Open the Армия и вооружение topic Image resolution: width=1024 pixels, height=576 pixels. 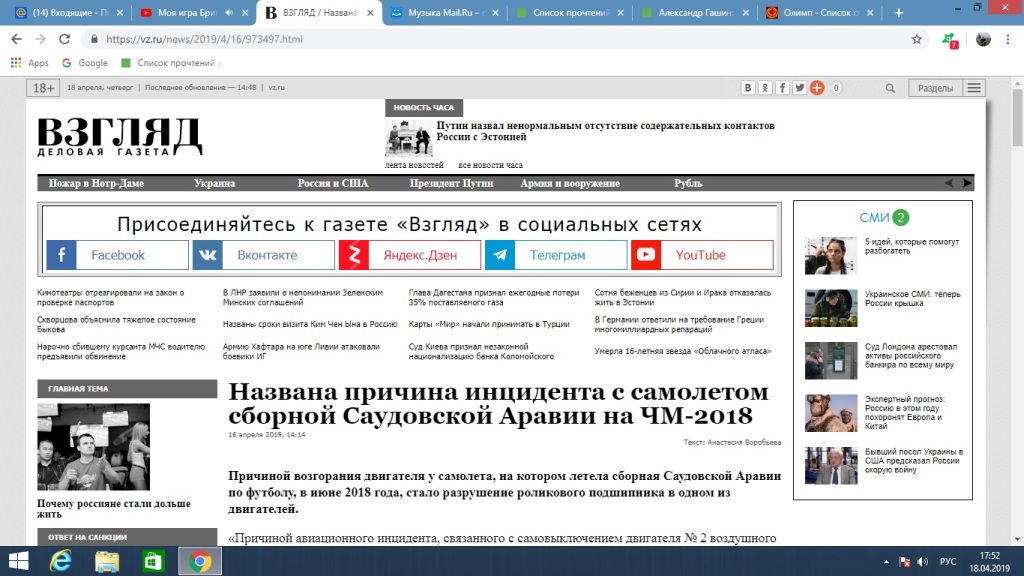[570, 184]
